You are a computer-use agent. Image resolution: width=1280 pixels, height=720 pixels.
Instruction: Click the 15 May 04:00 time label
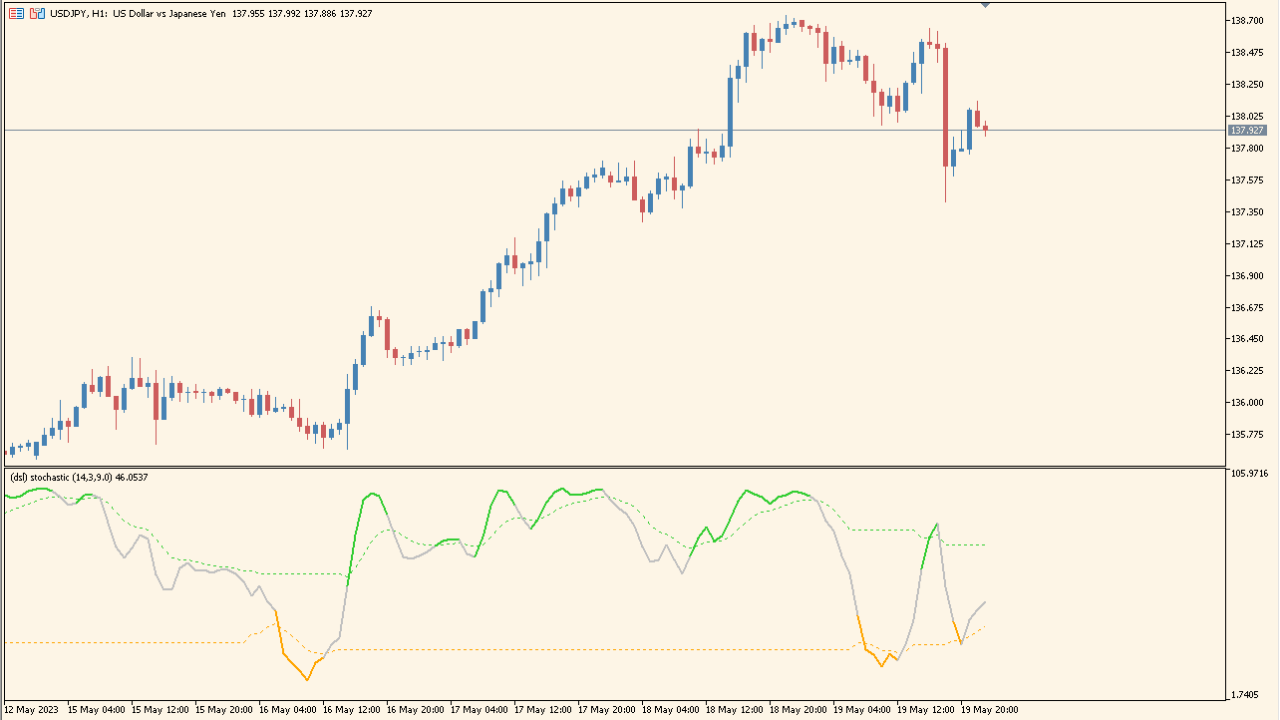(x=95, y=710)
